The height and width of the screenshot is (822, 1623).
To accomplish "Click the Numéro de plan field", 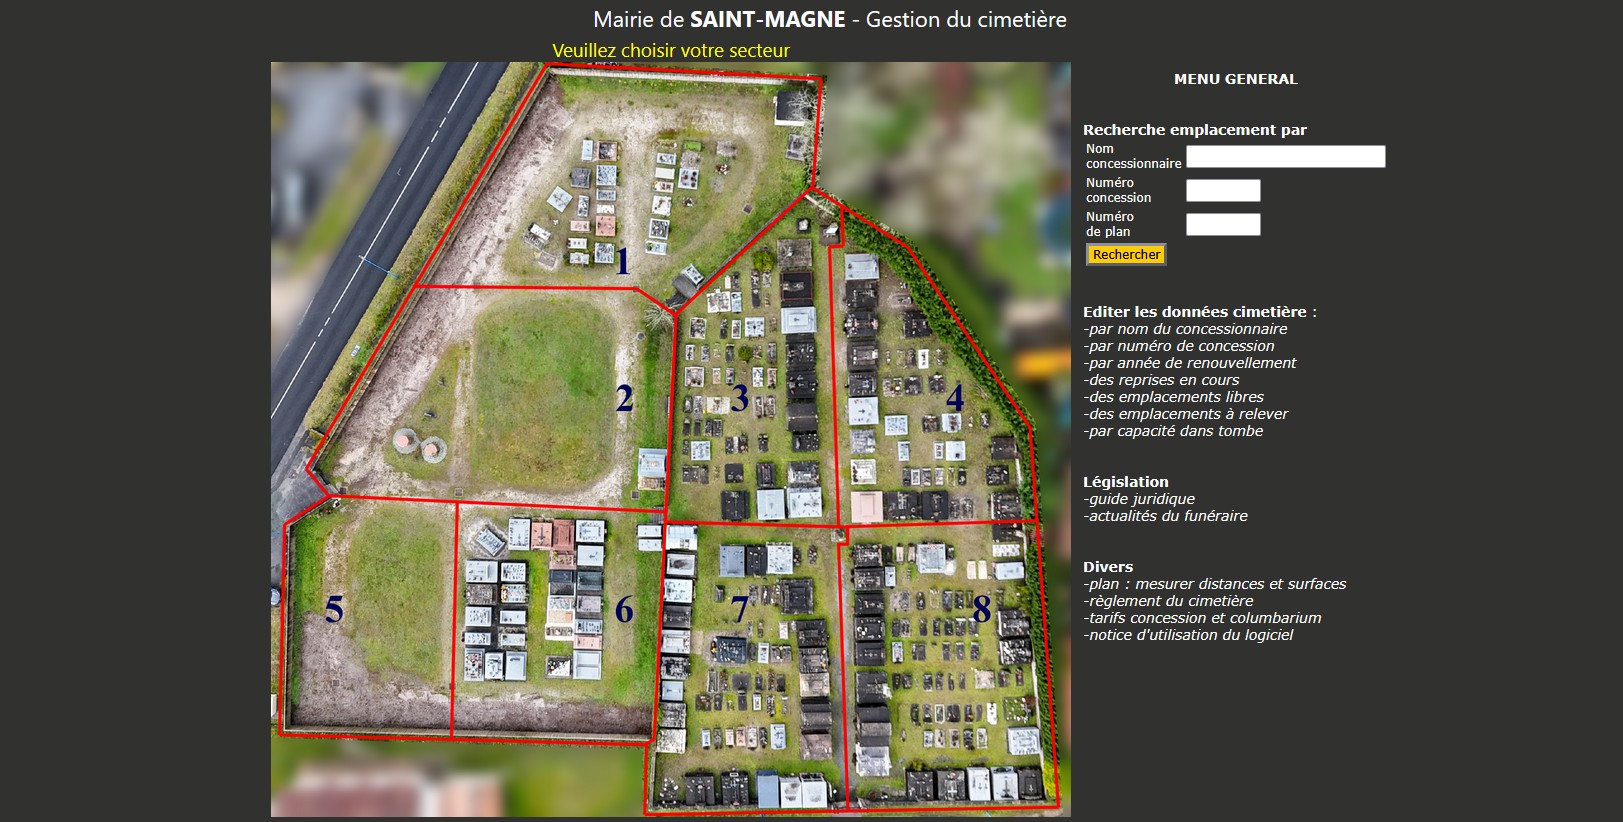I will click(x=1223, y=225).
